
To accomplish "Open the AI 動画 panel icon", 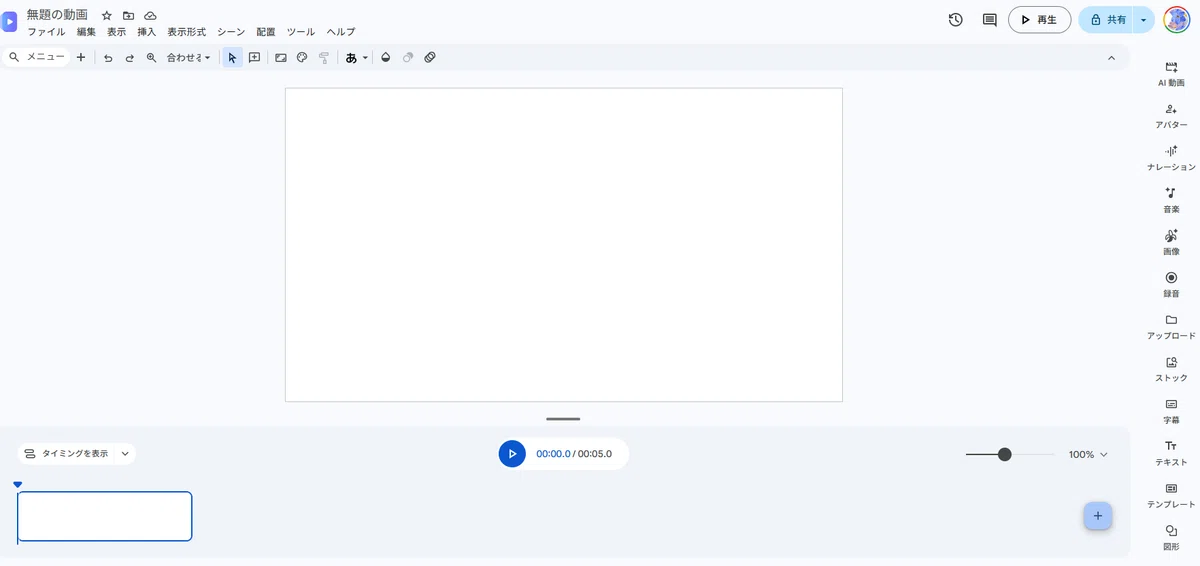I will pos(1171,67).
